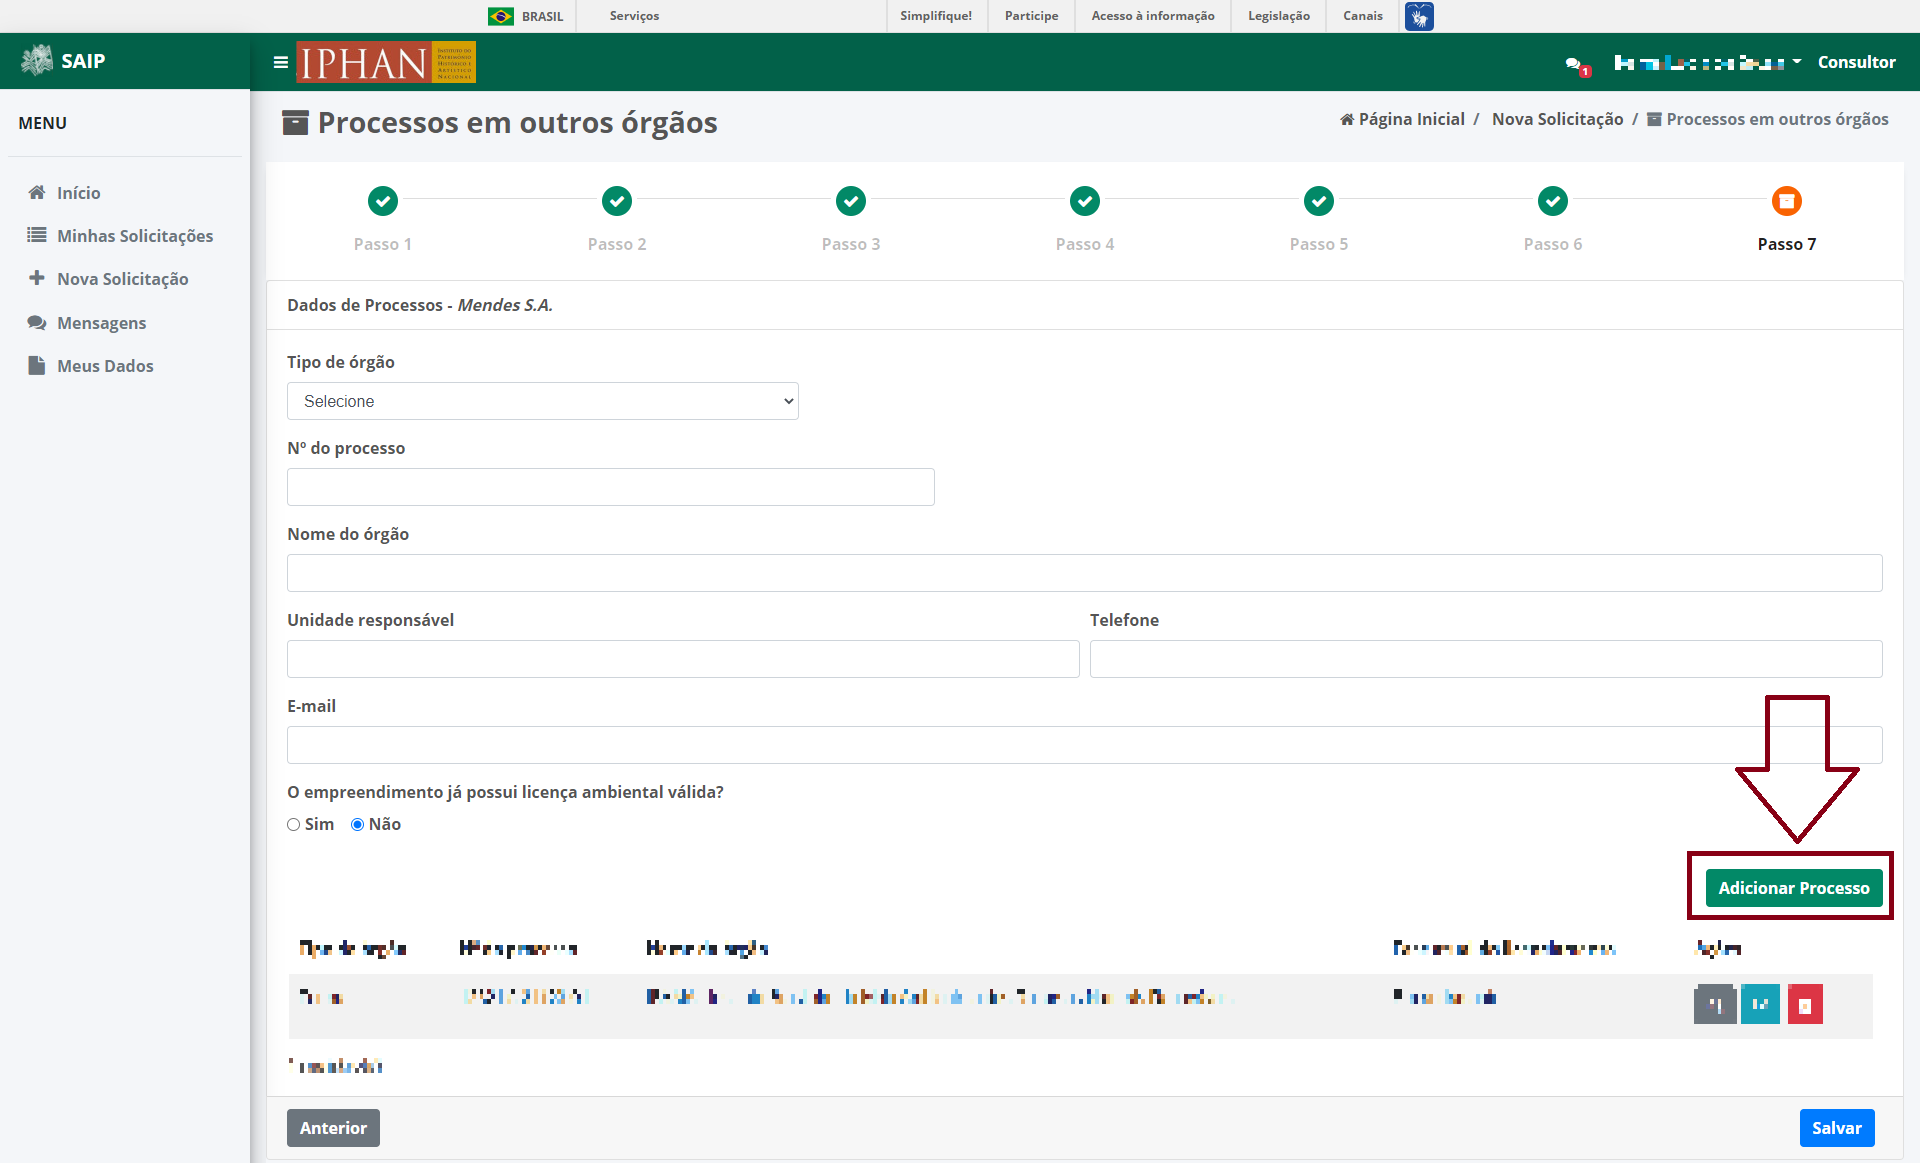1920x1163 pixels.
Task: Click the Nome do órgão input field
Action: point(1085,573)
